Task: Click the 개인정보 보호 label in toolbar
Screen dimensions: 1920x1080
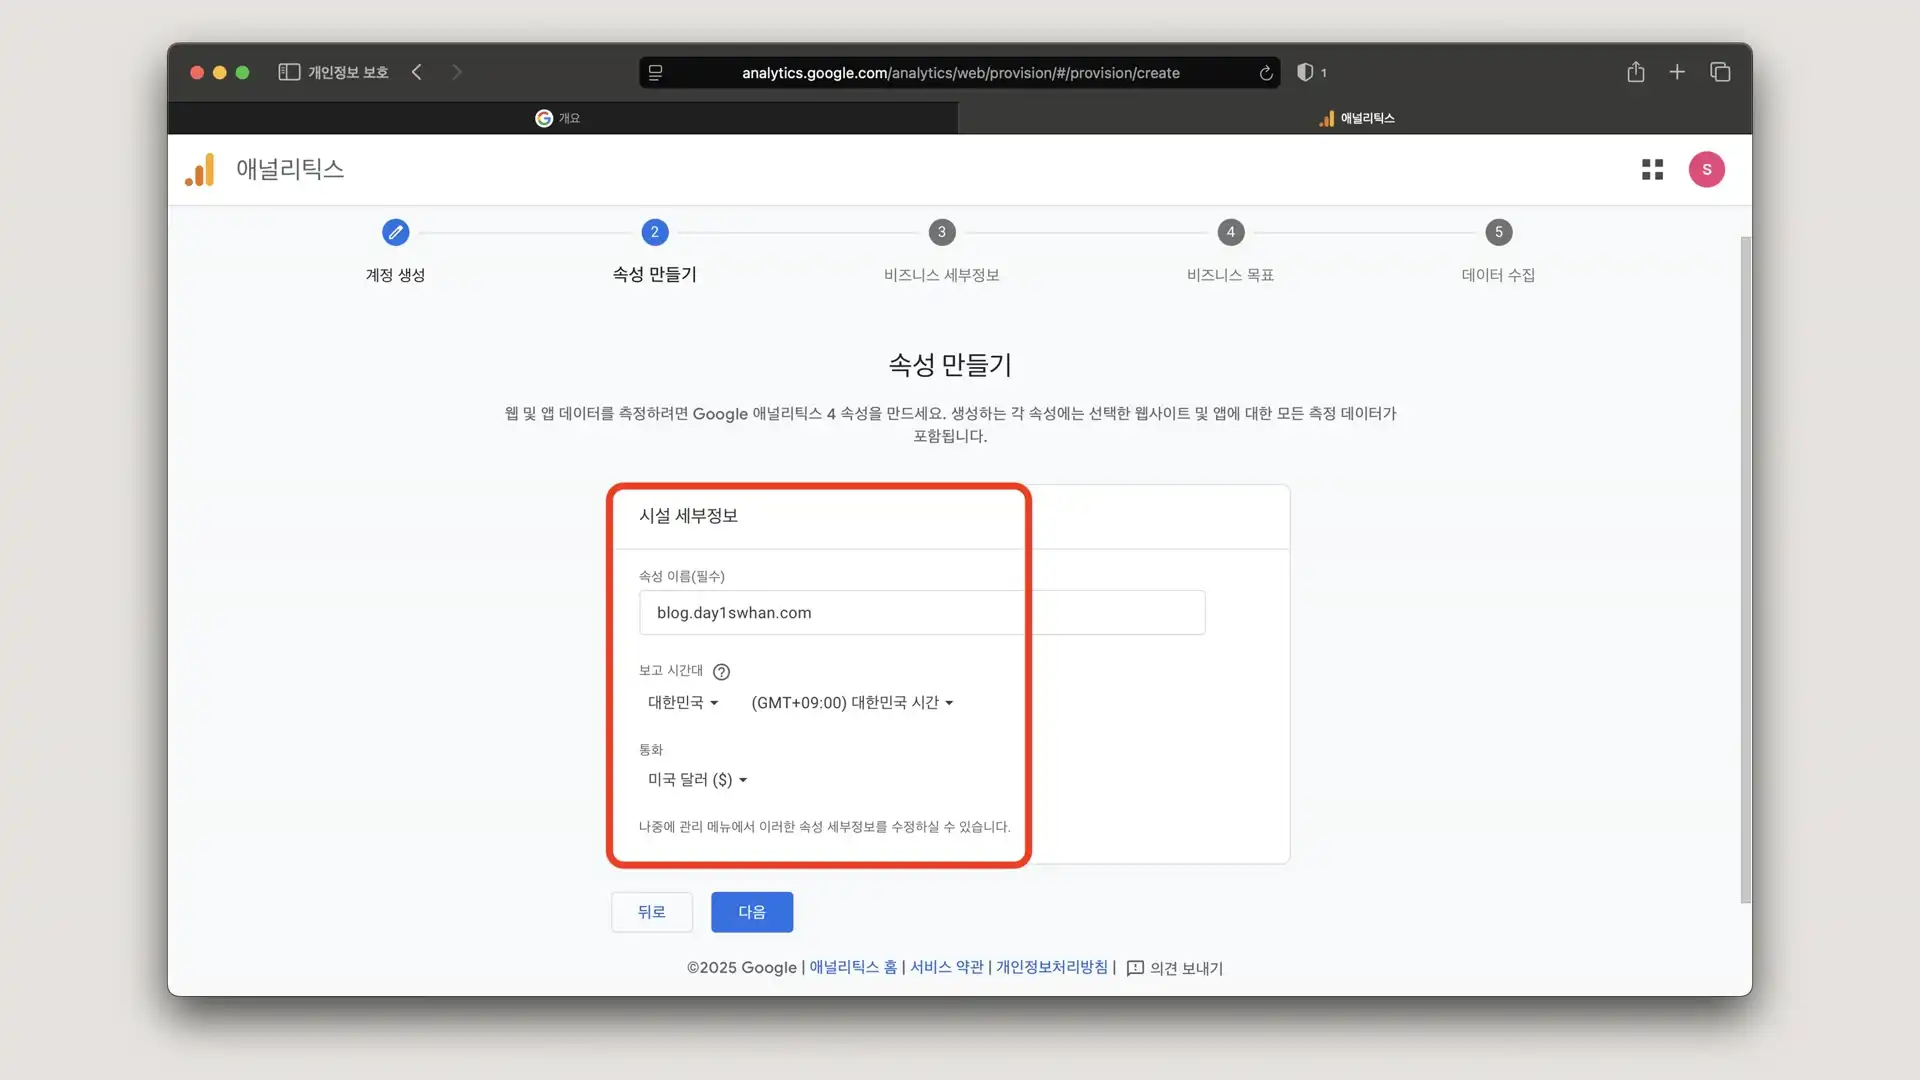Action: (x=348, y=72)
